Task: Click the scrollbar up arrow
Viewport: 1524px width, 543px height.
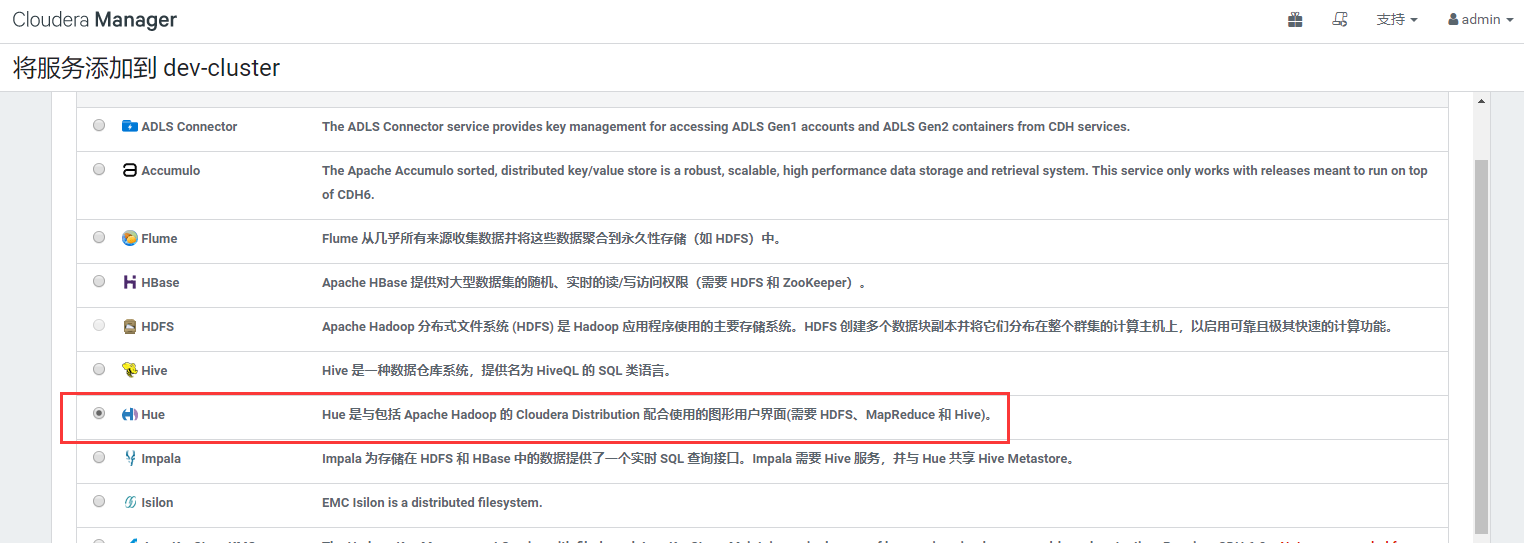Action: (1482, 101)
